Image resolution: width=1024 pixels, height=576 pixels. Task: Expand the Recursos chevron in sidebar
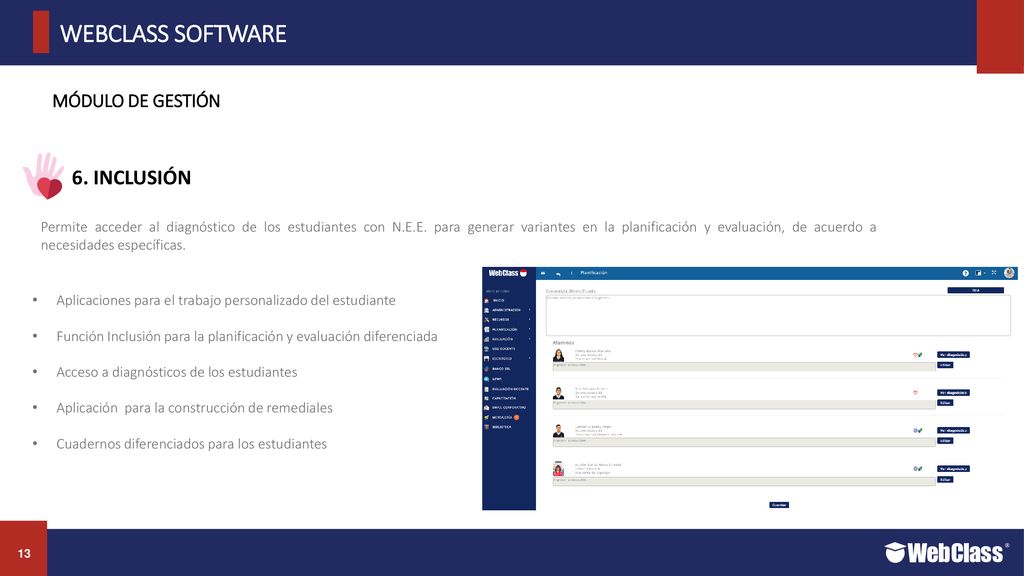(530, 319)
